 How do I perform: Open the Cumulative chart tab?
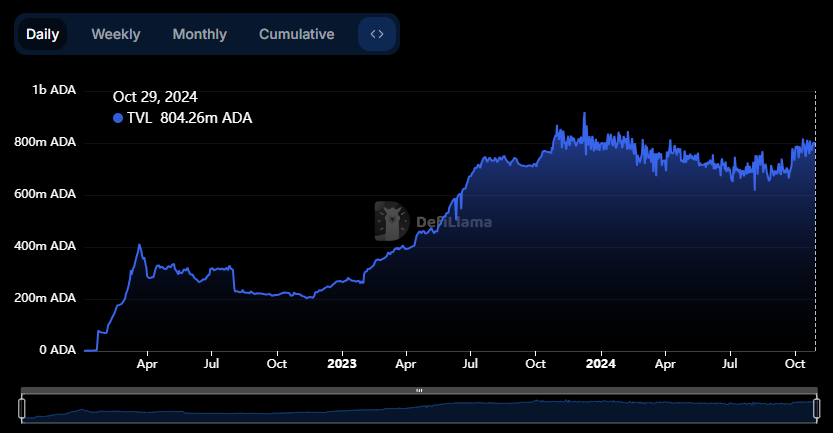click(296, 34)
